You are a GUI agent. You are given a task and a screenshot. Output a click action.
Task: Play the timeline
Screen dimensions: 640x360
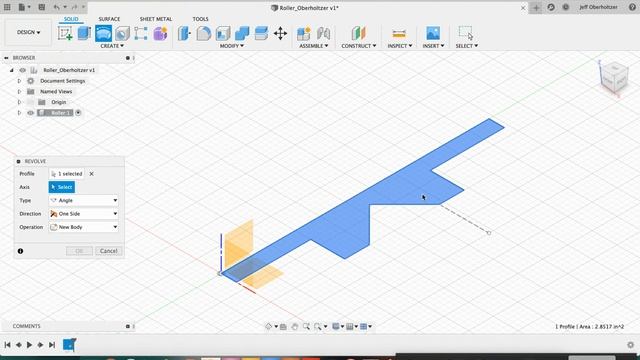(x=29, y=345)
